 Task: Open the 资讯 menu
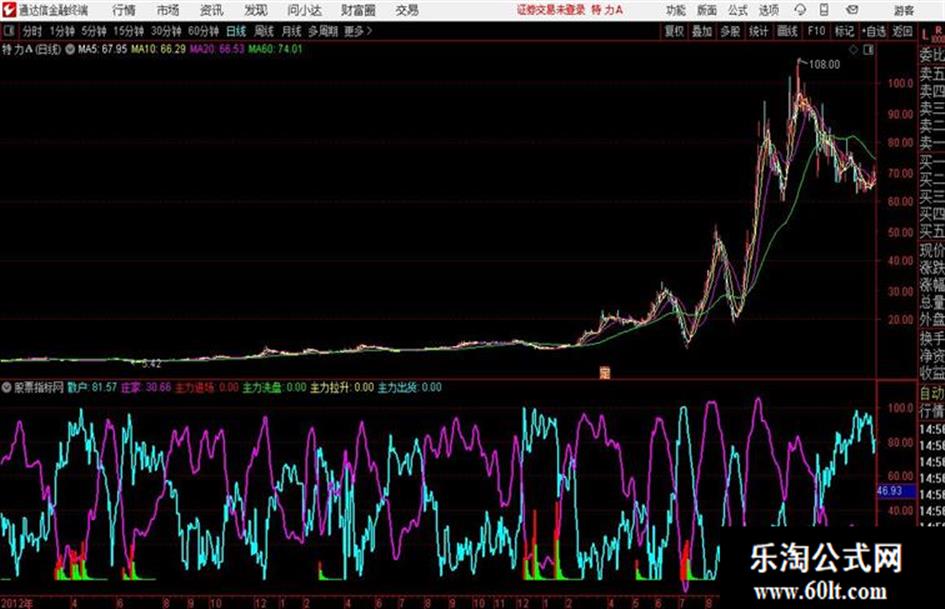[212, 10]
